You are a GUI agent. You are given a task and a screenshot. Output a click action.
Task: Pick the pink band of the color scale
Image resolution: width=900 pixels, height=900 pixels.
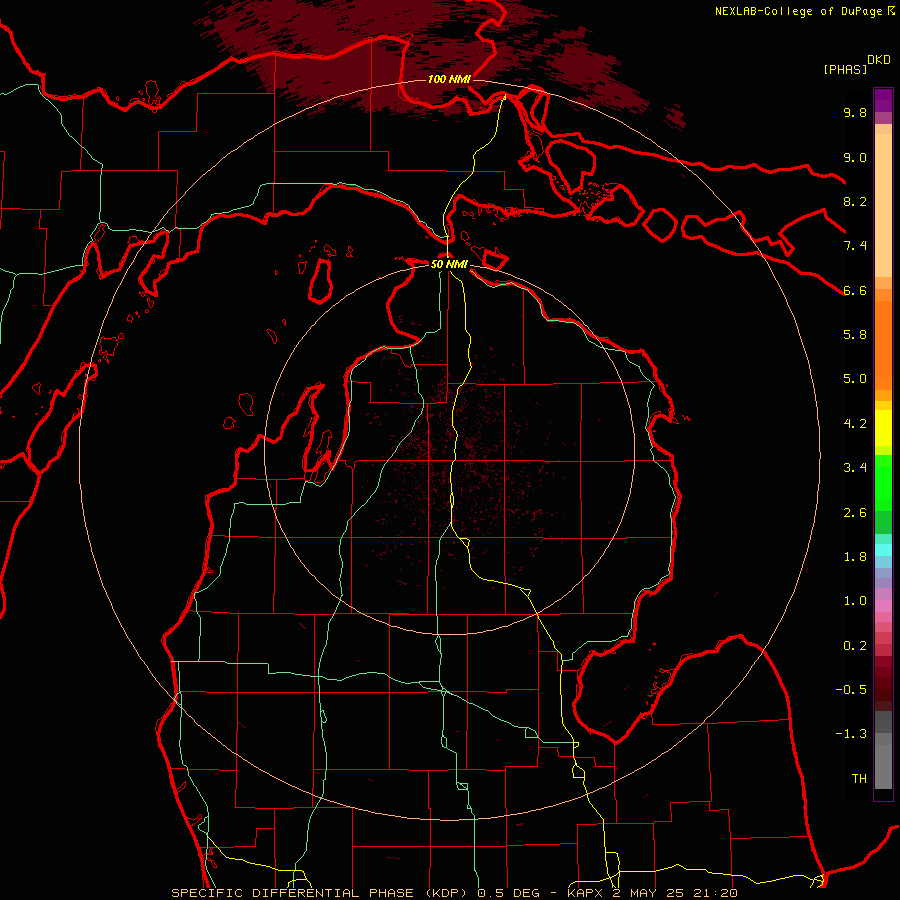883,606
